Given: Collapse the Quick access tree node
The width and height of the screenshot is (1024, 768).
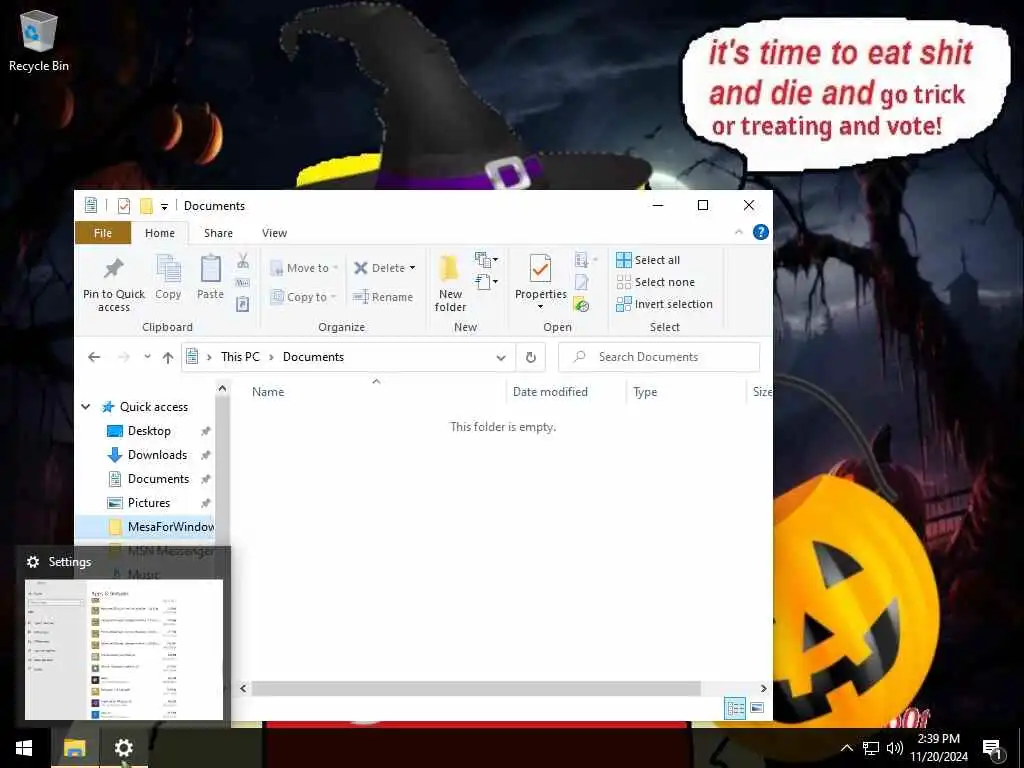Looking at the screenshot, I should coord(86,407).
